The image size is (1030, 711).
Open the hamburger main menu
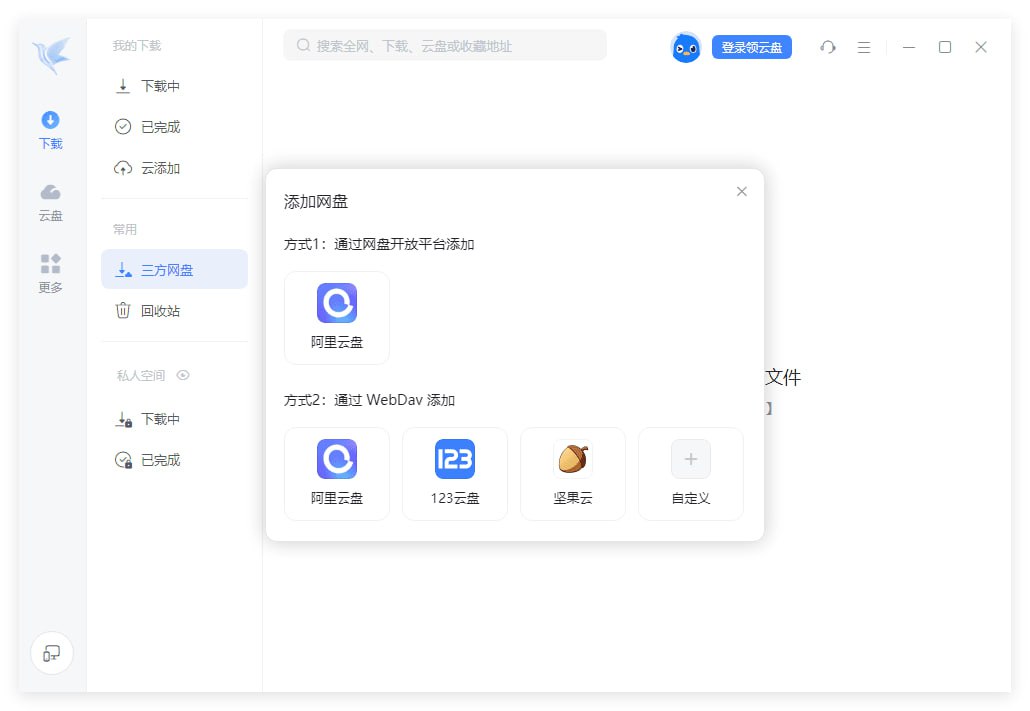[864, 47]
